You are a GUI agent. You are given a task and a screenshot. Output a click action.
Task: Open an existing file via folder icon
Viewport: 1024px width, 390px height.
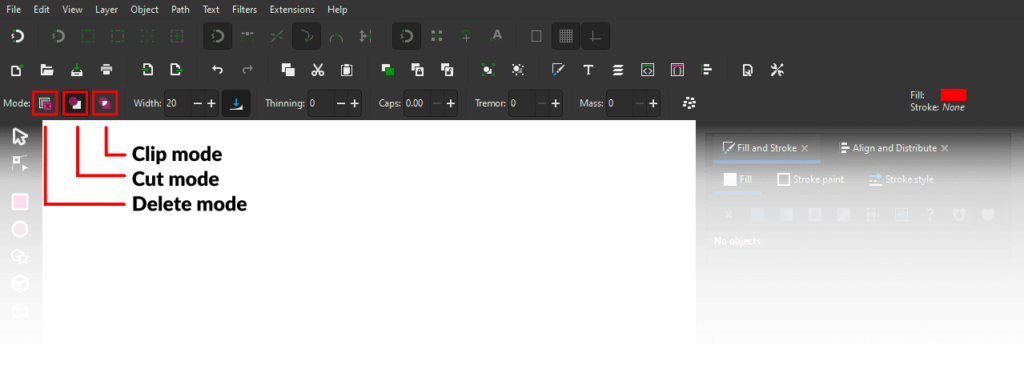(46, 70)
